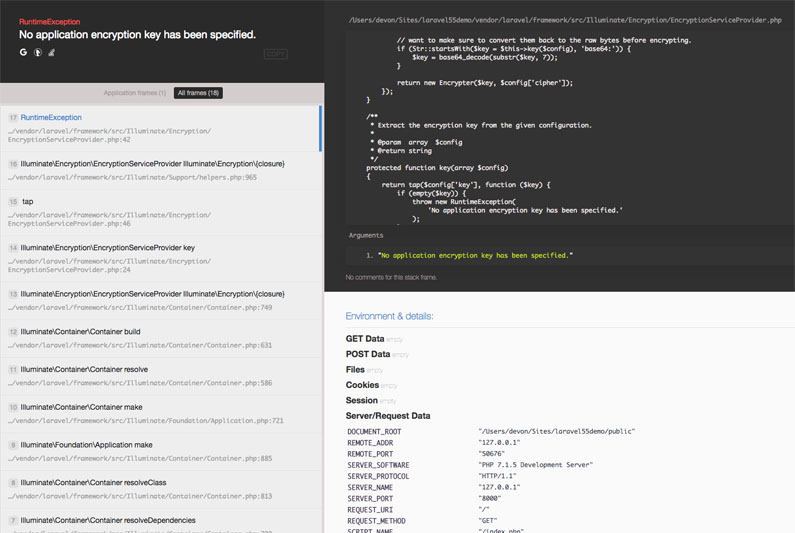This screenshot has height=533, width=795.
Task: Click the SERVER_PORT value "8000"
Action: [x=489, y=499]
